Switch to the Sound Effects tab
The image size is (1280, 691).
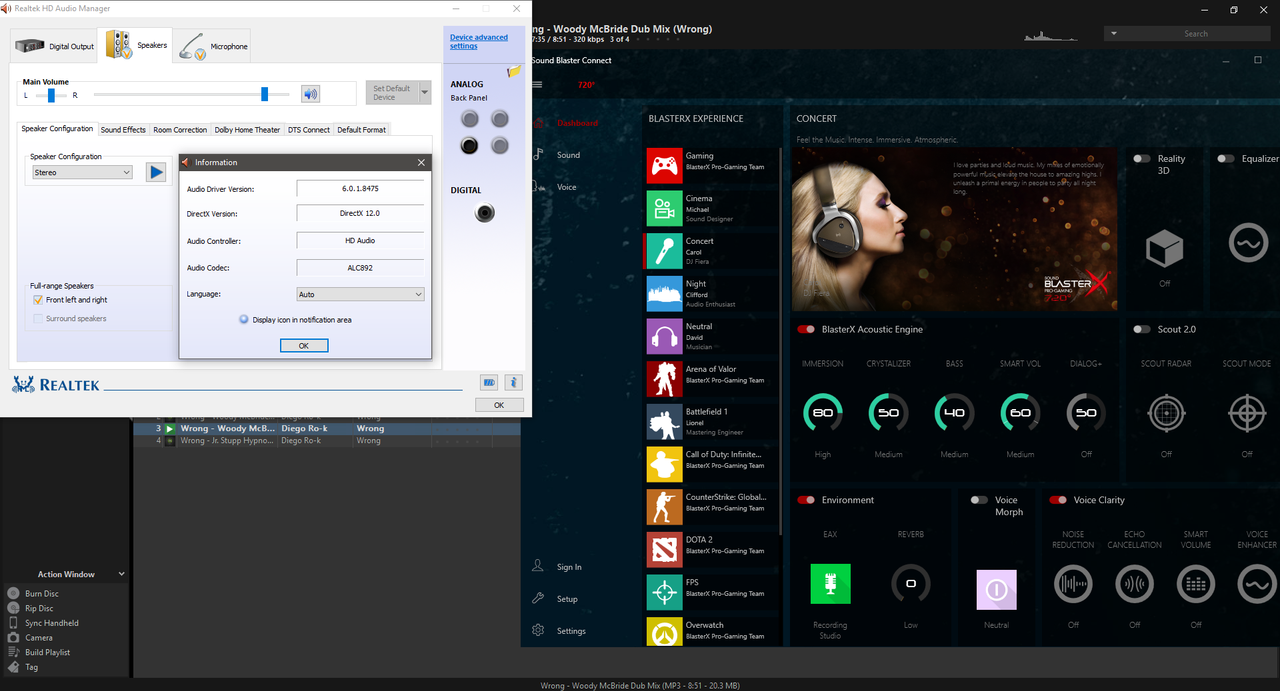click(123, 130)
